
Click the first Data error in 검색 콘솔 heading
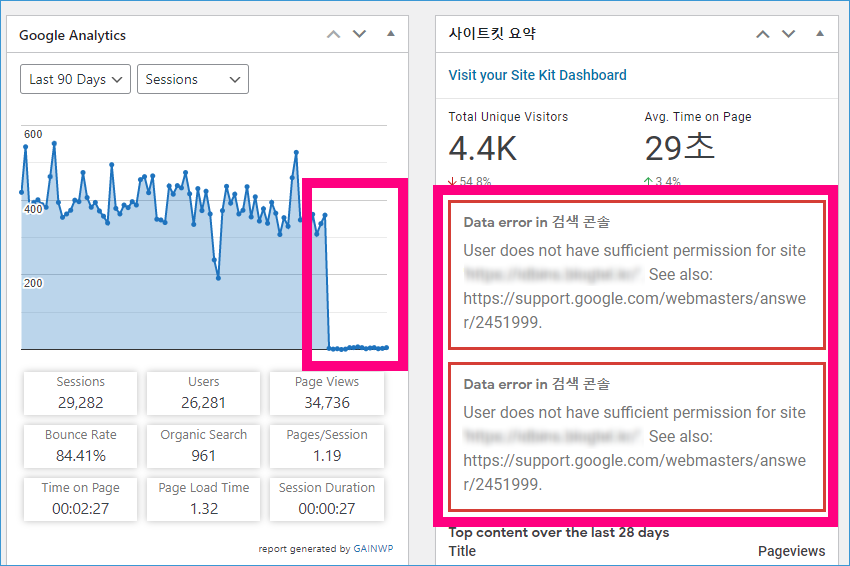click(537, 222)
